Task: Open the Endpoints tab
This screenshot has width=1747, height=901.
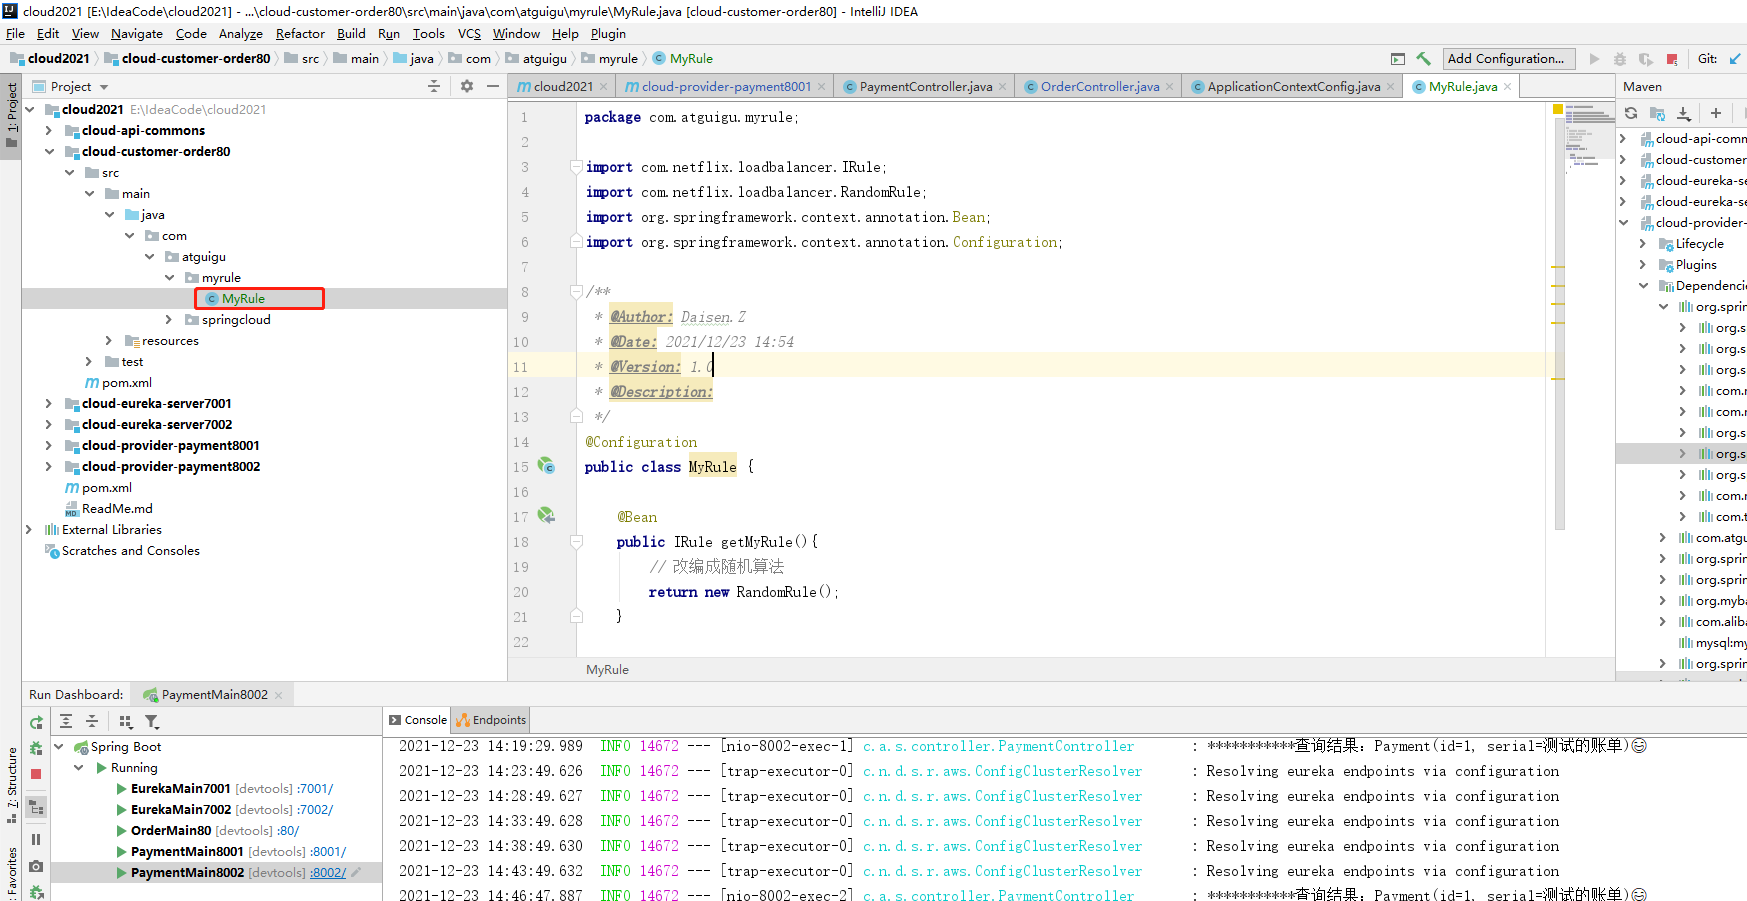Action: [491, 720]
